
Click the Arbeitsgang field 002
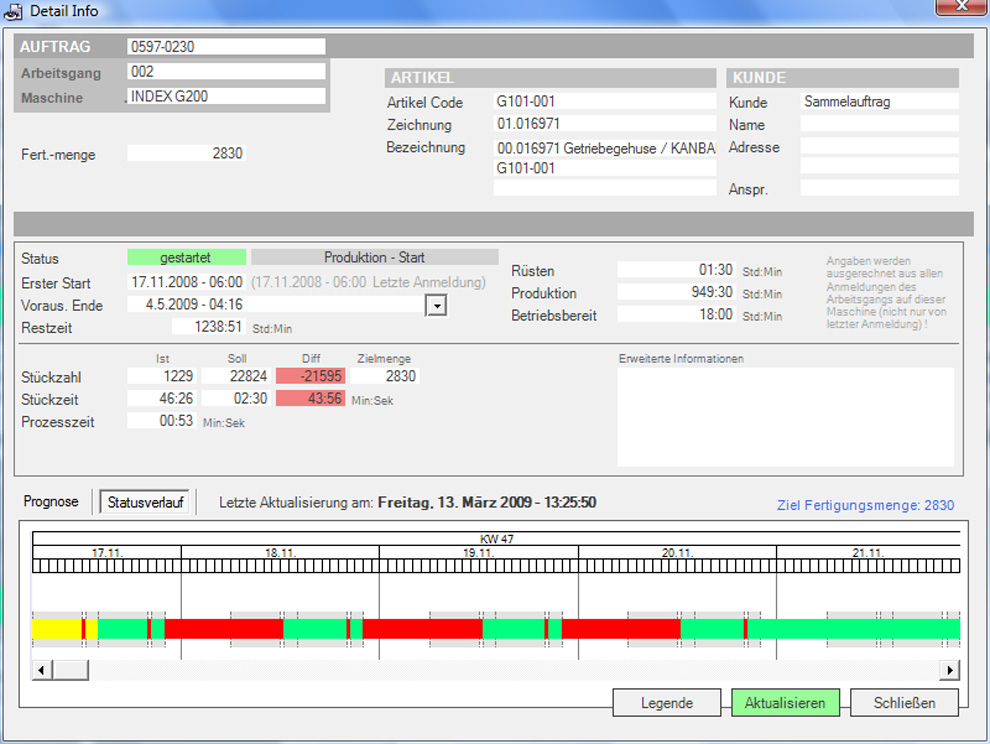click(x=227, y=71)
